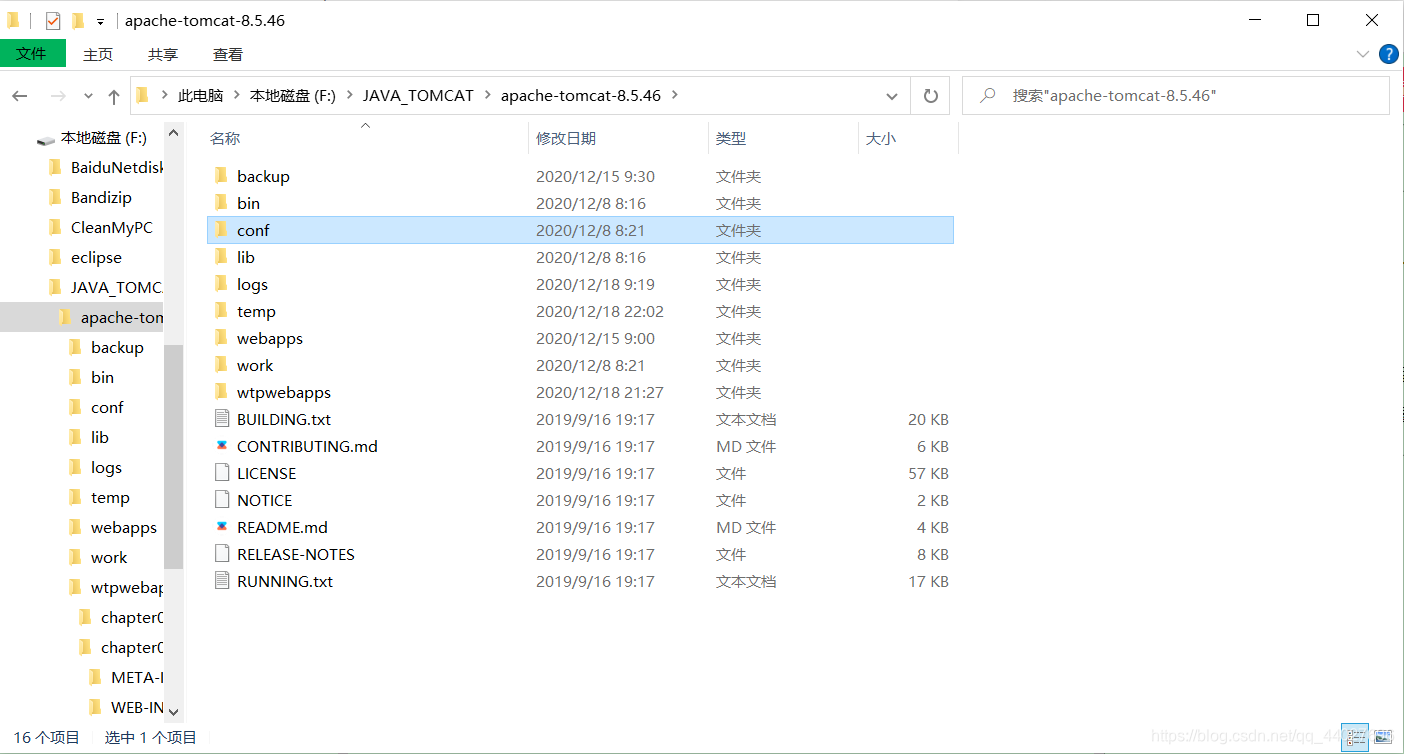Viewport: 1404px width, 754px height.
Task: Open the 查看 ribbon tab
Action: [x=228, y=55]
